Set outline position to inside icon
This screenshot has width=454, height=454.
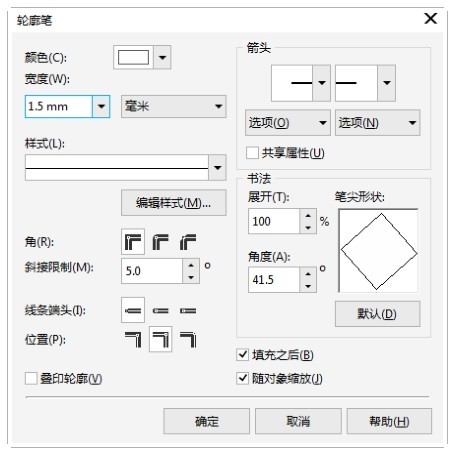(188, 339)
